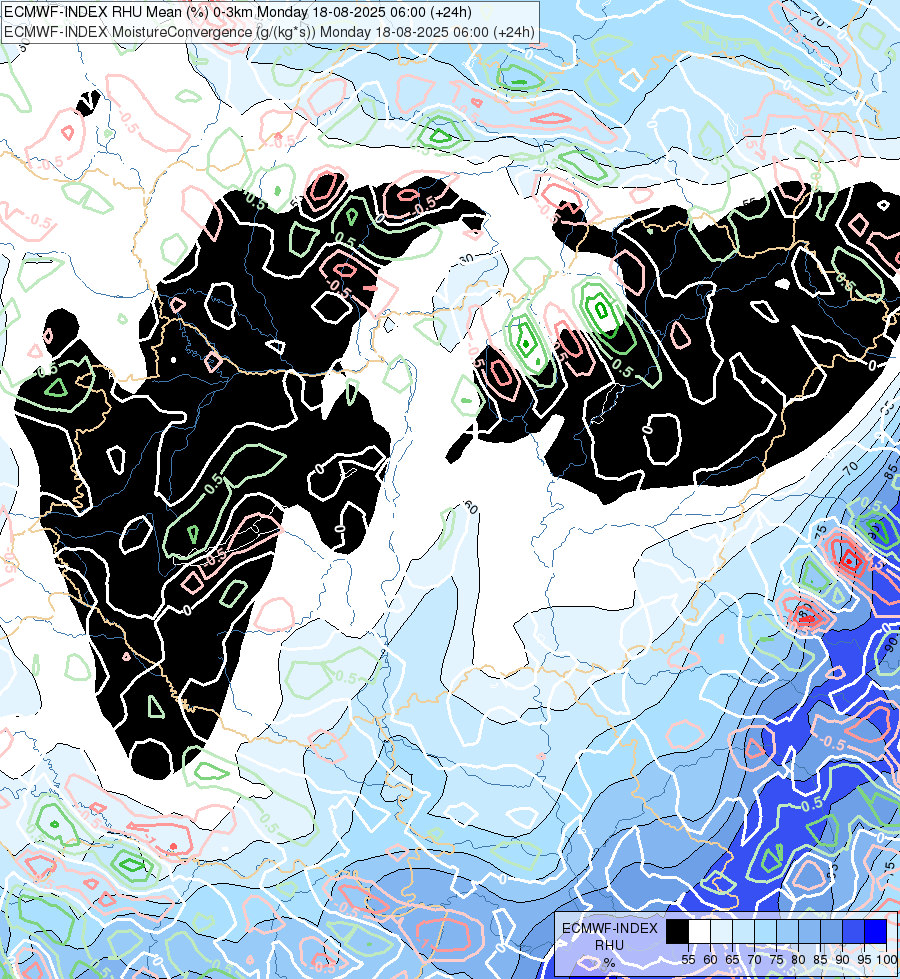Click the white 55–60% legend swatch
Screen dimensions: 900x979
coord(700,931)
